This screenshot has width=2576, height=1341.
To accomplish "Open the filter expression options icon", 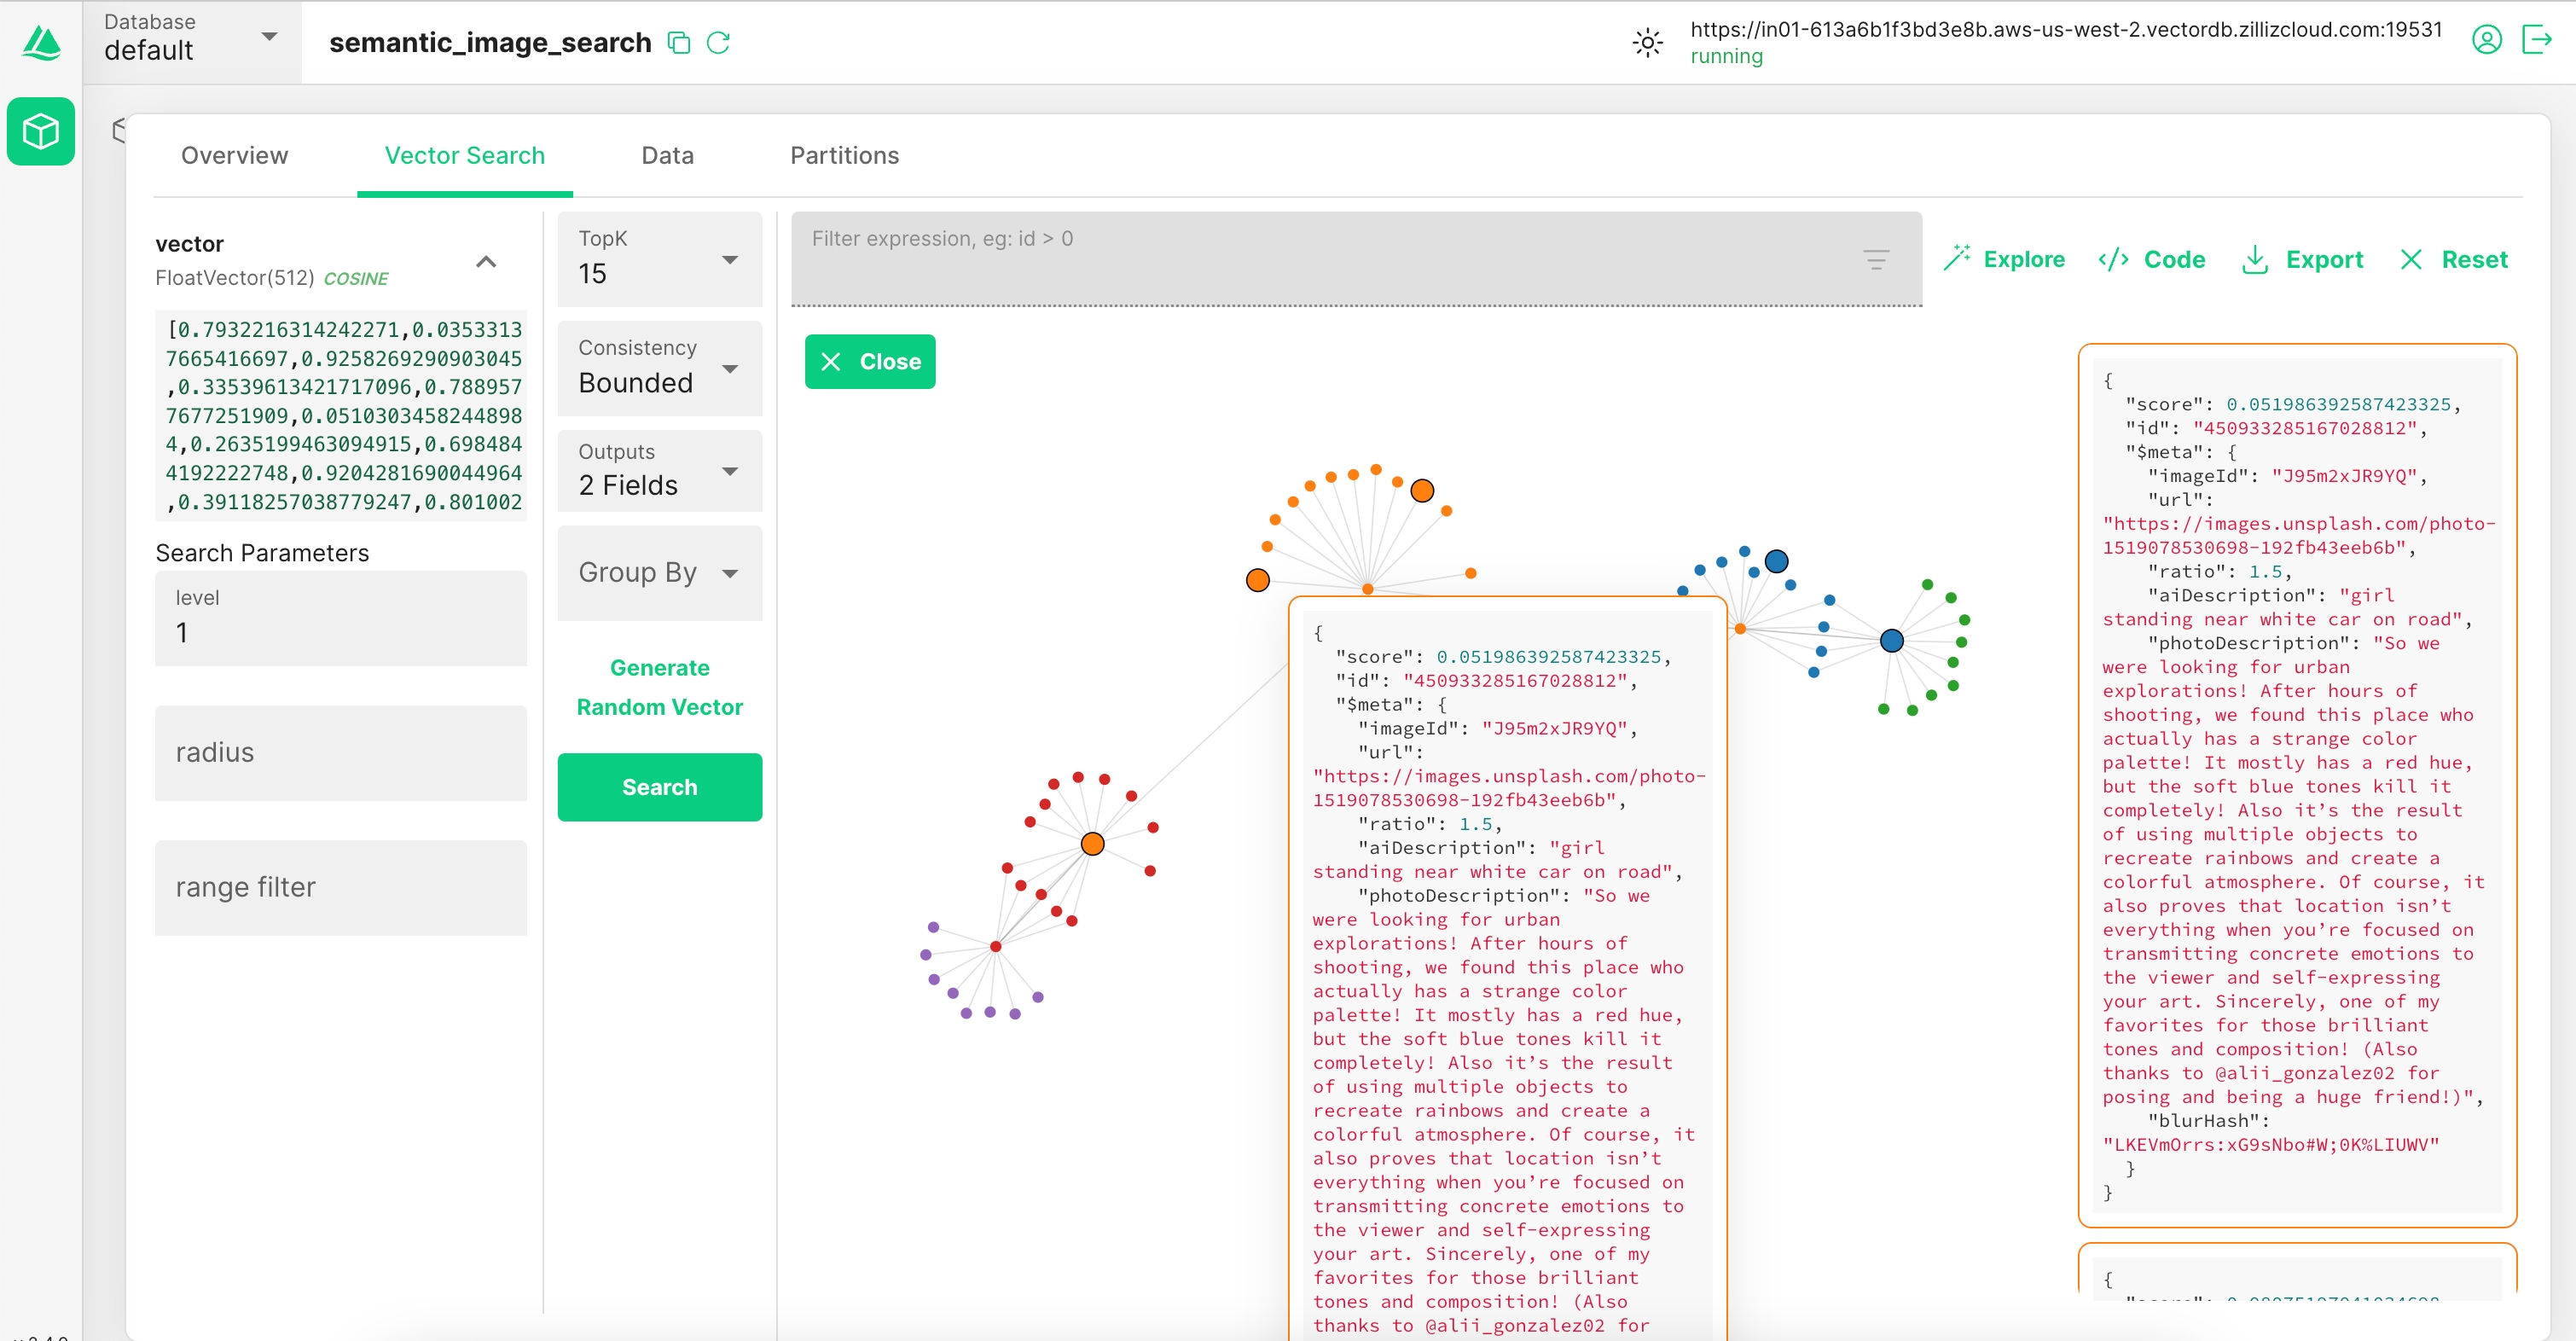I will (1876, 260).
